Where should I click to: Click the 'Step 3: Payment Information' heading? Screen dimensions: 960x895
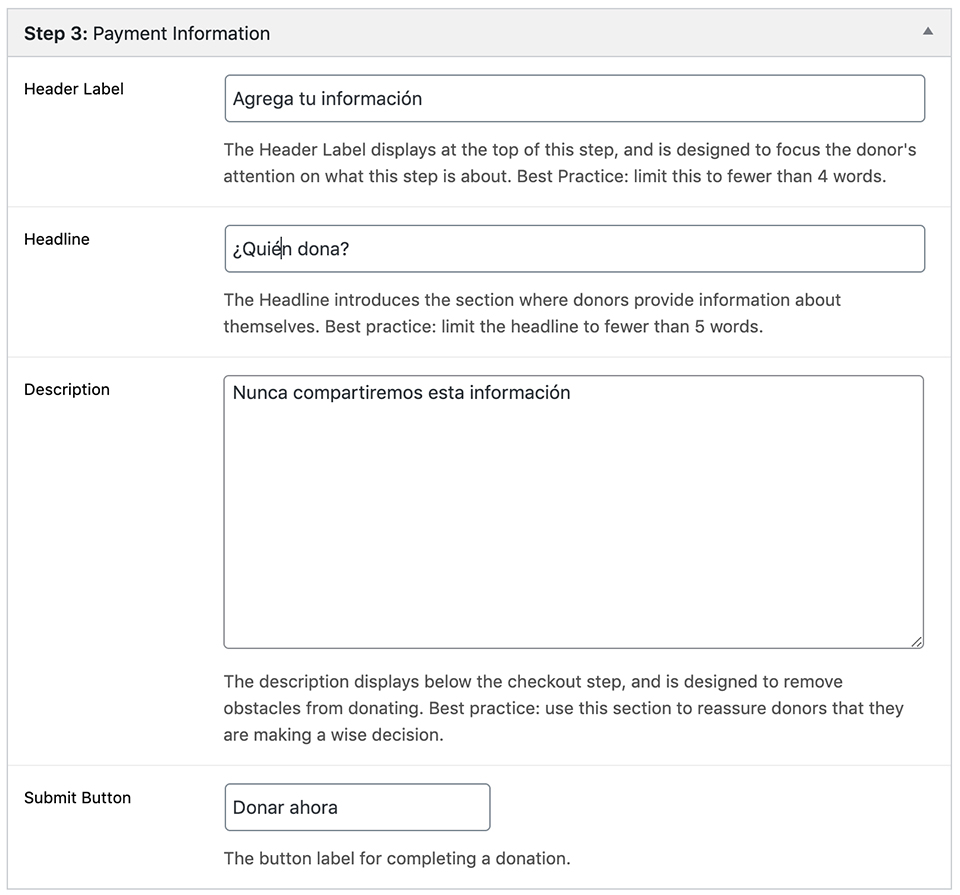coord(147,34)
